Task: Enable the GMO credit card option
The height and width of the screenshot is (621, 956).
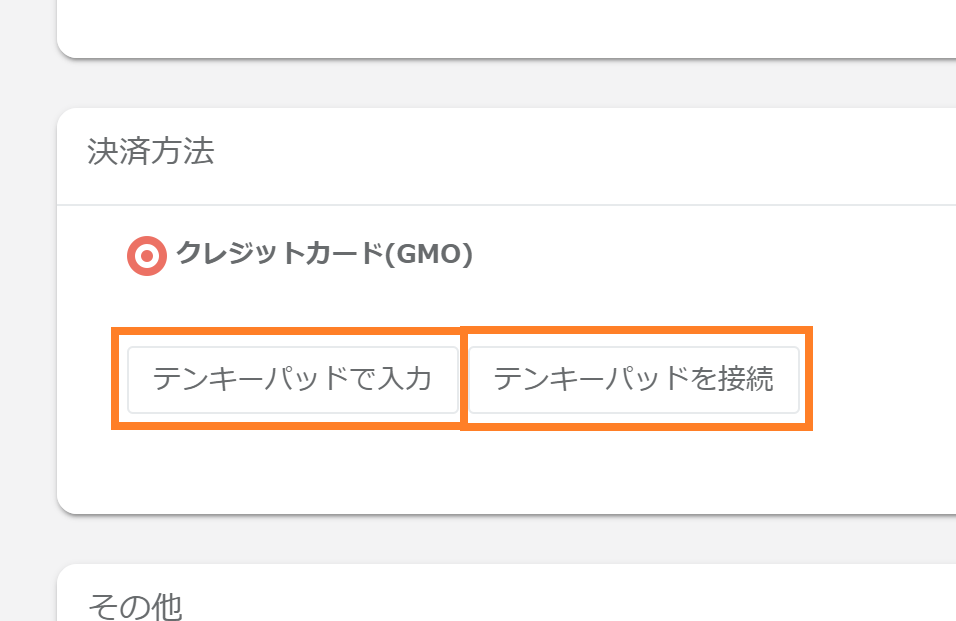Action: coord(147,256)
